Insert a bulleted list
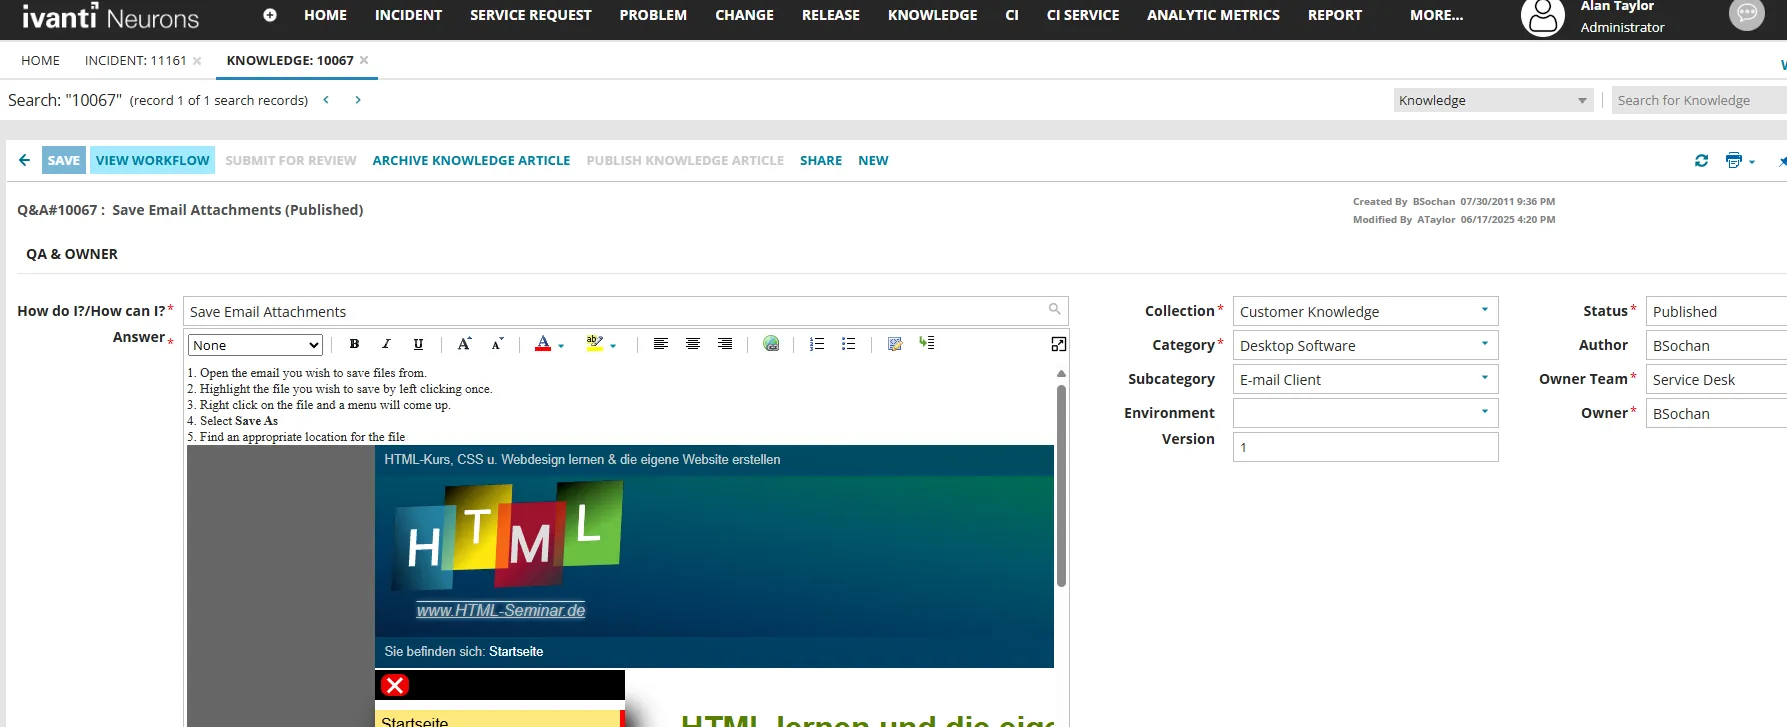Screen dimensions: 1787x727 (849, 344)
